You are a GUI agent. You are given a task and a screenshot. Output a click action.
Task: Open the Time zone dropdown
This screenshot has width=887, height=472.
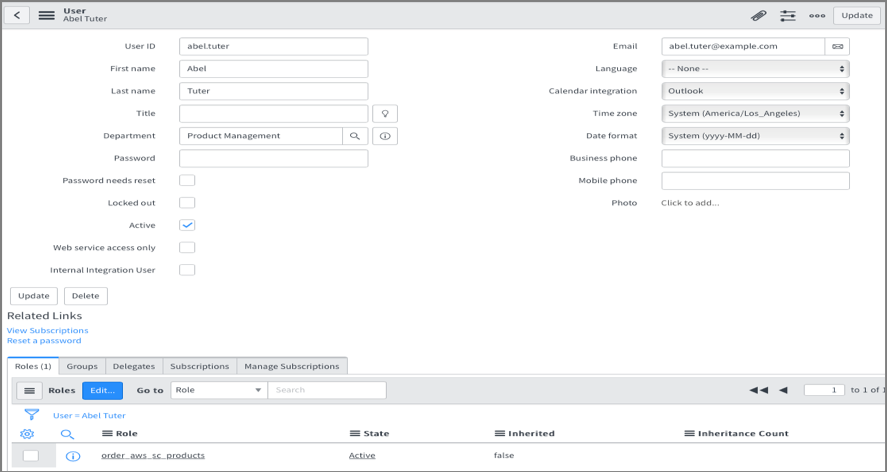click(x=755, y=113)
